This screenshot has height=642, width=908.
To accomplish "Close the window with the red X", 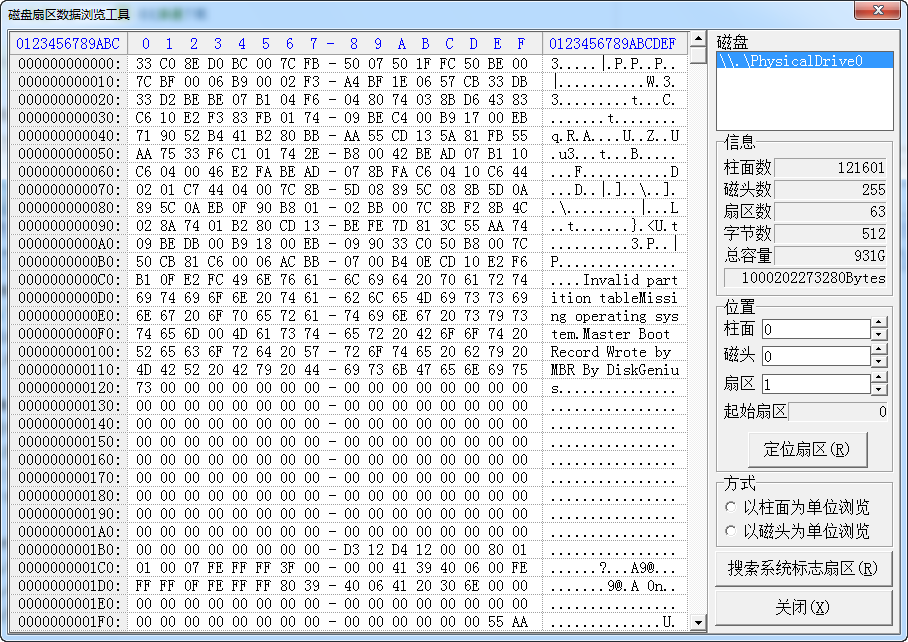I will (876, 10).
